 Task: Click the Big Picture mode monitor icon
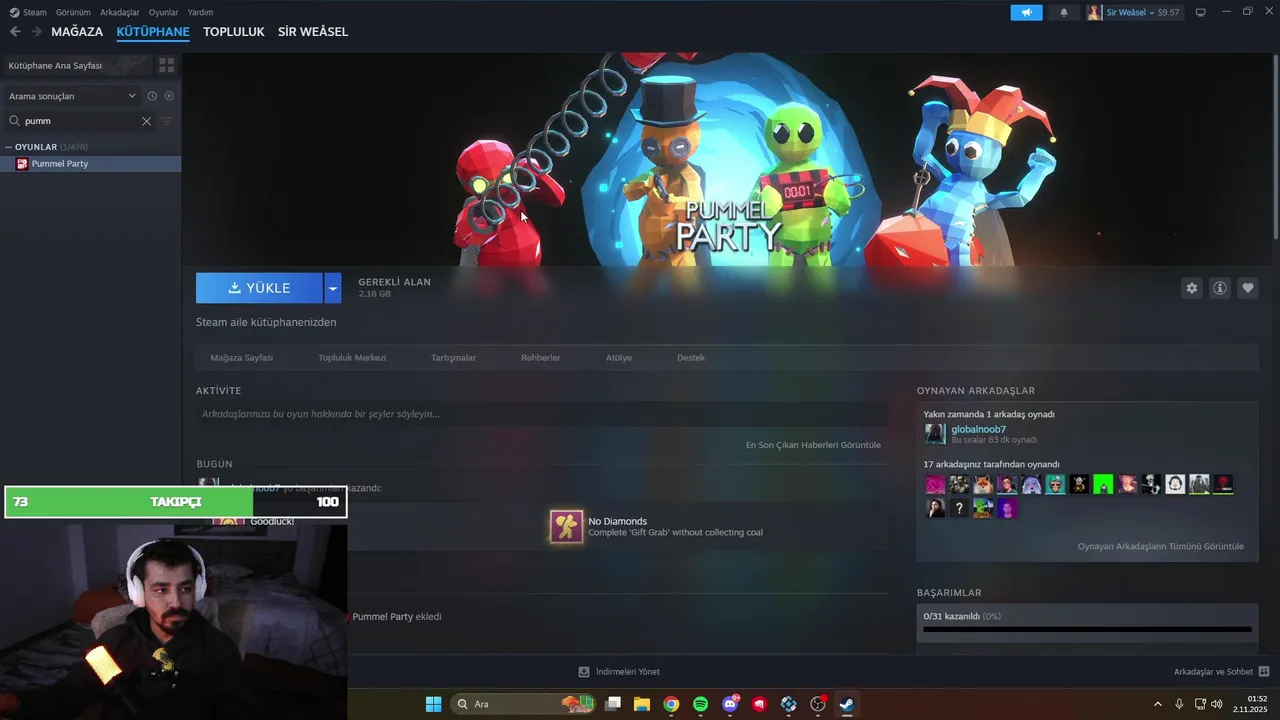pyautogui.click(x=1201, y=12)
